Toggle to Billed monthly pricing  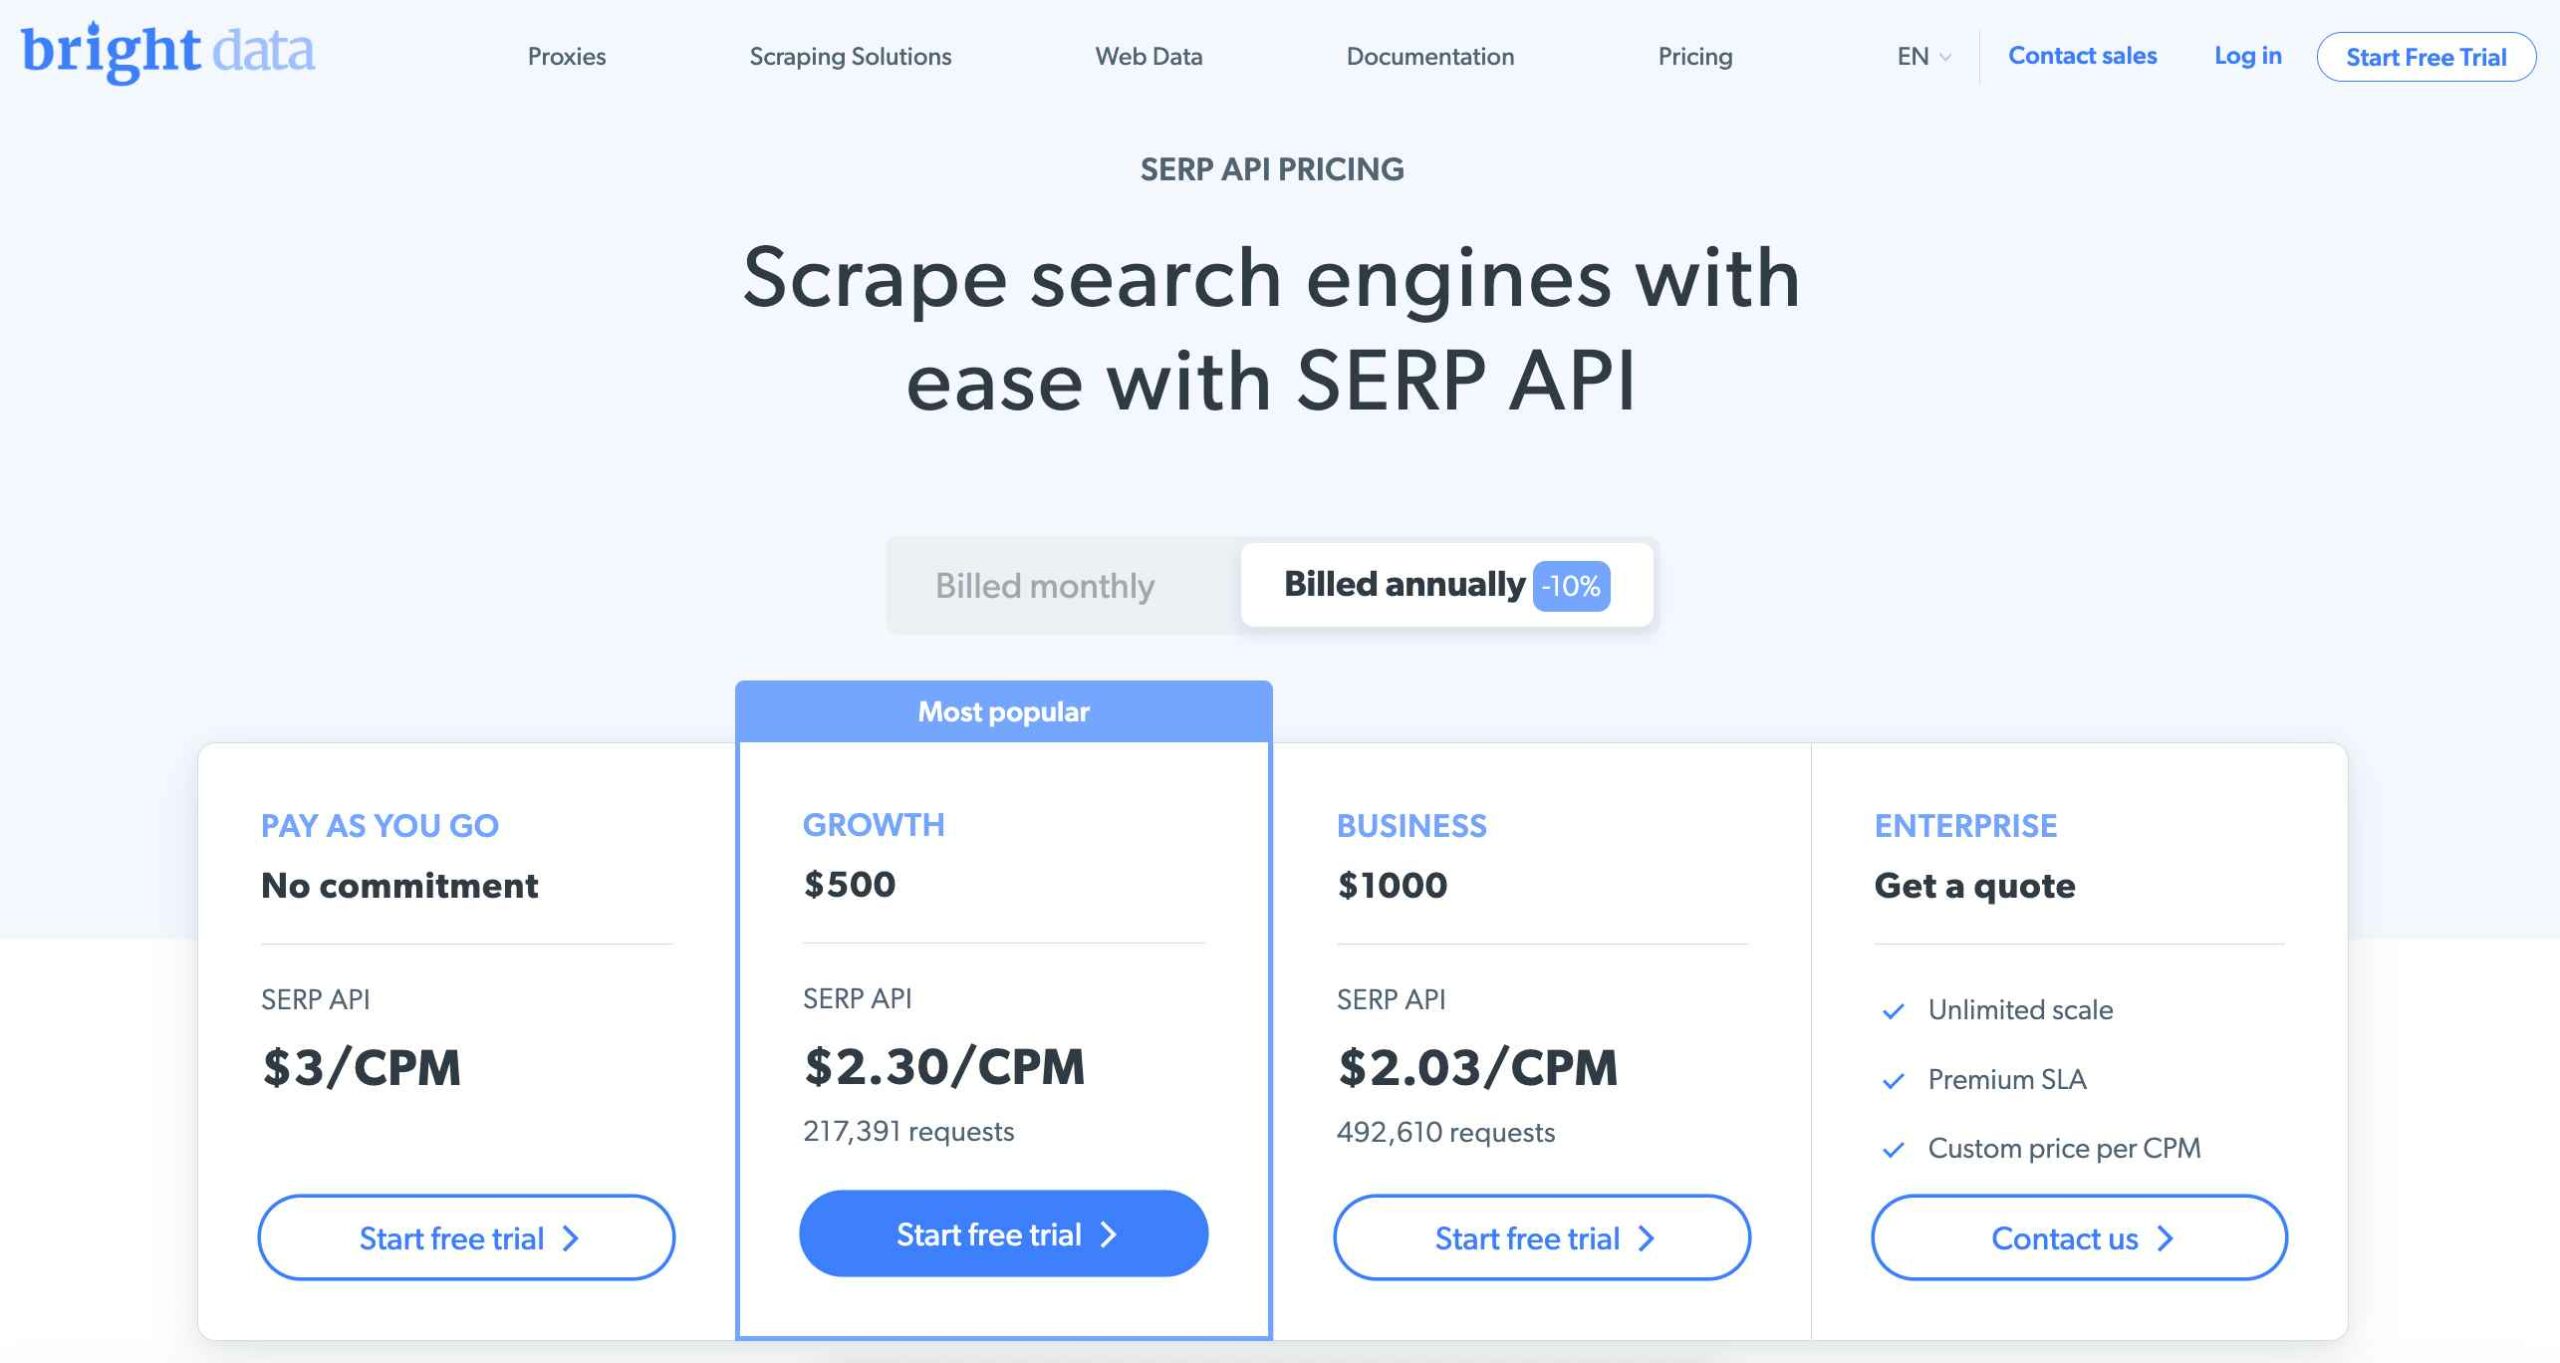click(x=1046, y=586)
